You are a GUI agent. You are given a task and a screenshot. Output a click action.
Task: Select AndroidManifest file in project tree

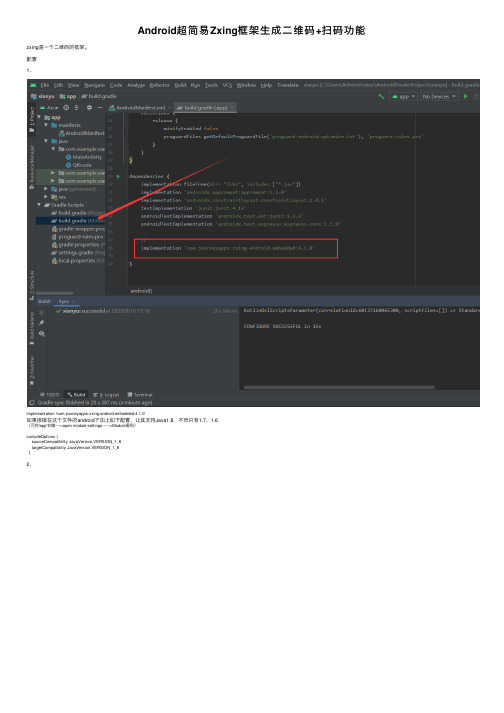[x=82, y=133]
